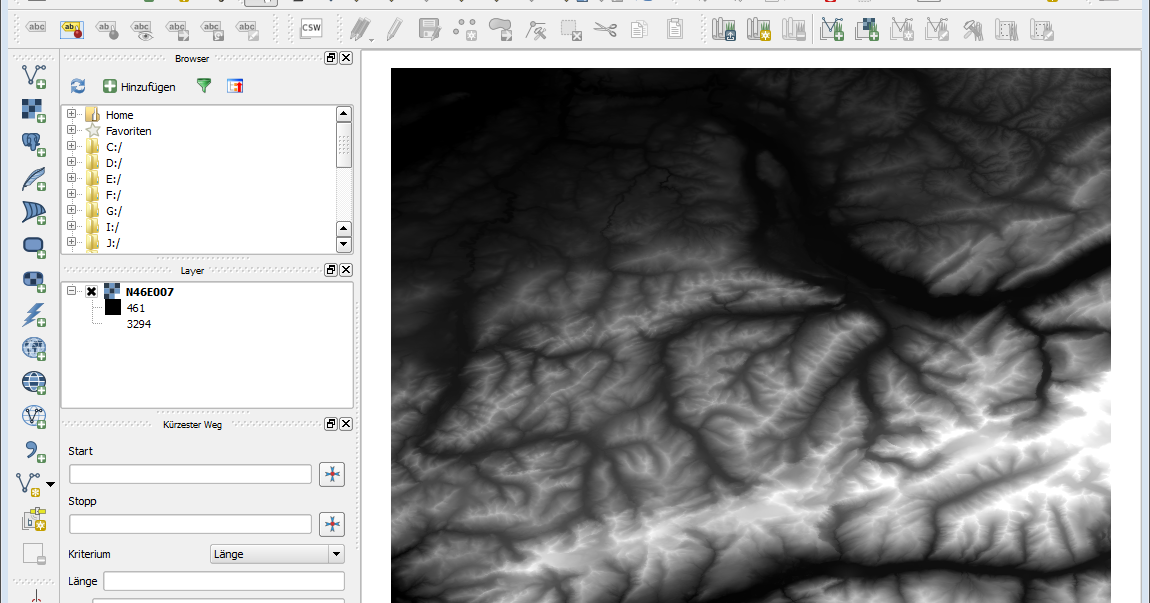Click the filter funnel in Browser panel

[204, 87]
